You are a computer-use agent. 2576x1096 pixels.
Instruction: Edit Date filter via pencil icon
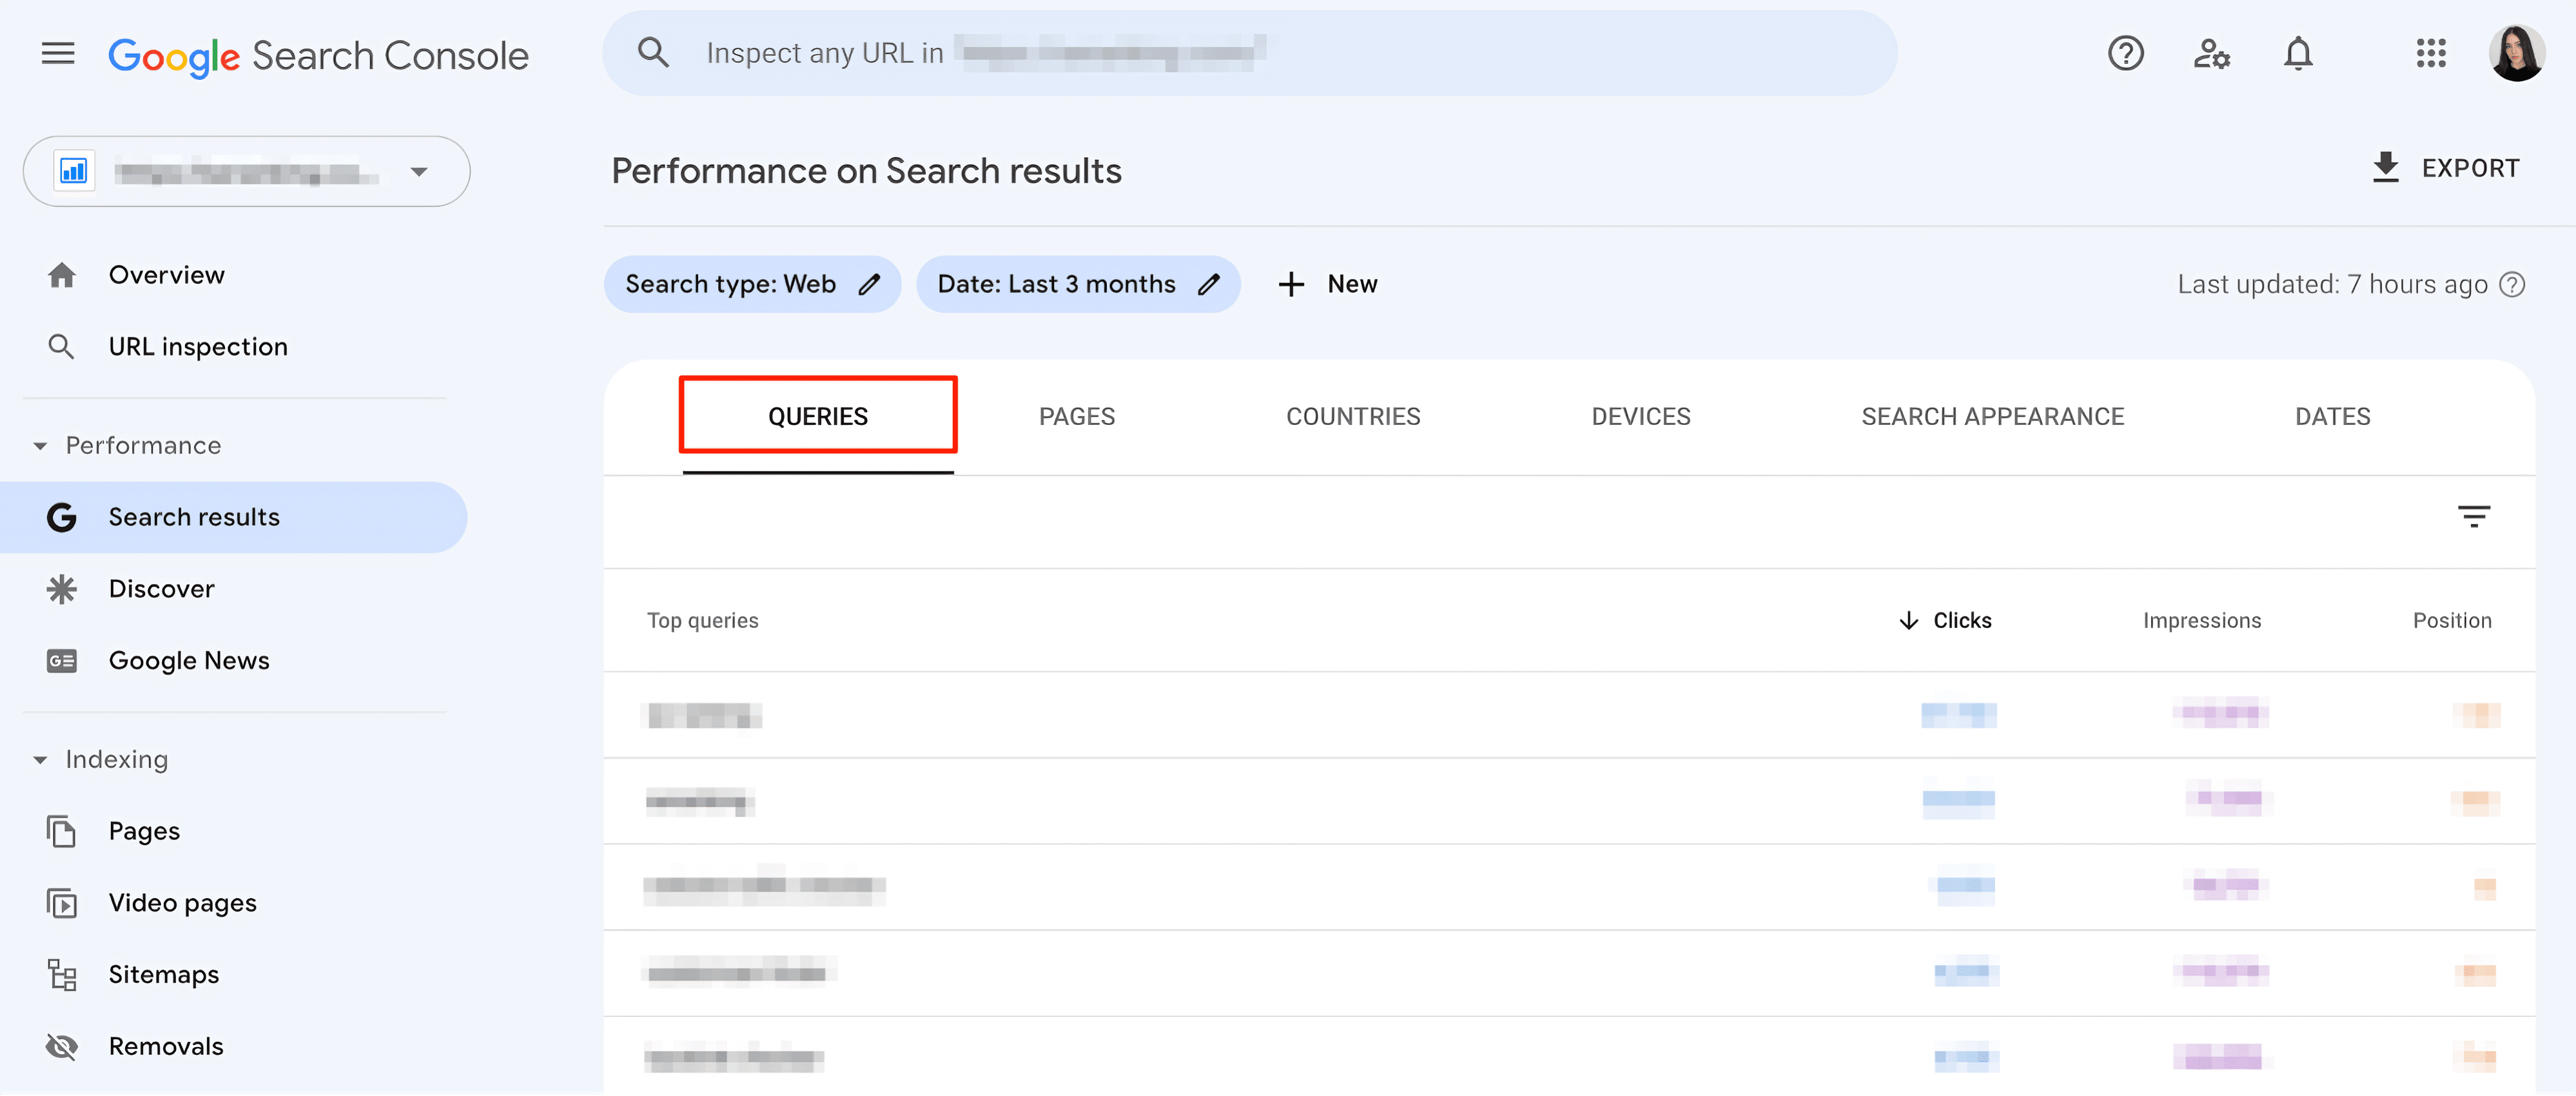click(x=1209, y=285)
